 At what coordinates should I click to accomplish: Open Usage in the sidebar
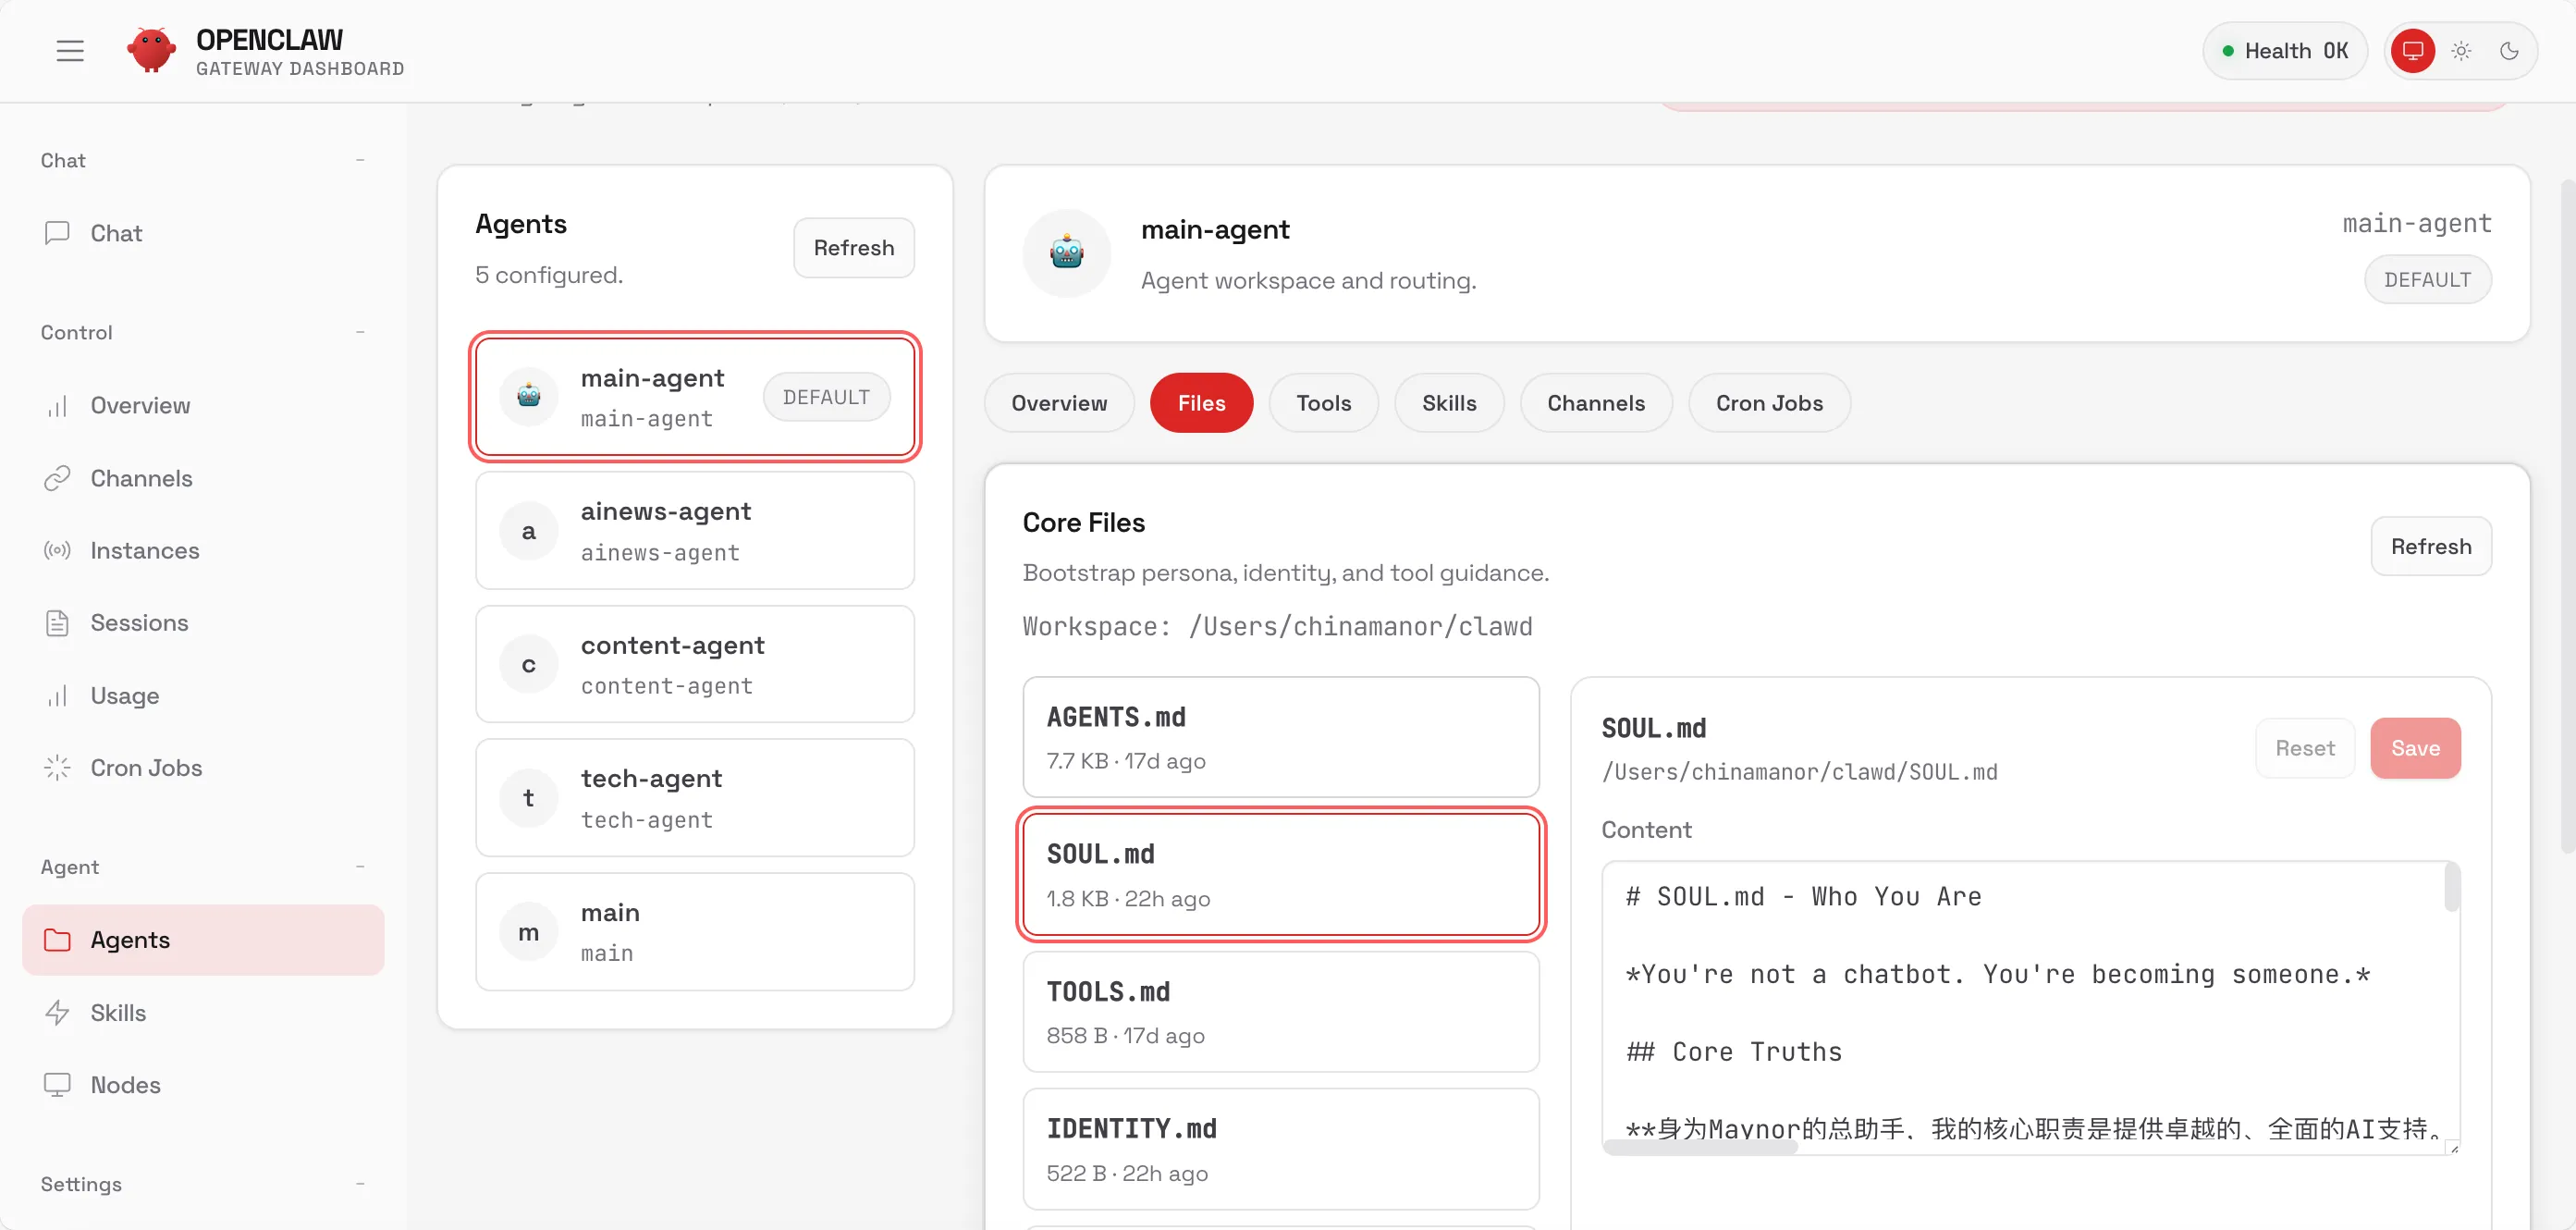[x=203, y=695]
